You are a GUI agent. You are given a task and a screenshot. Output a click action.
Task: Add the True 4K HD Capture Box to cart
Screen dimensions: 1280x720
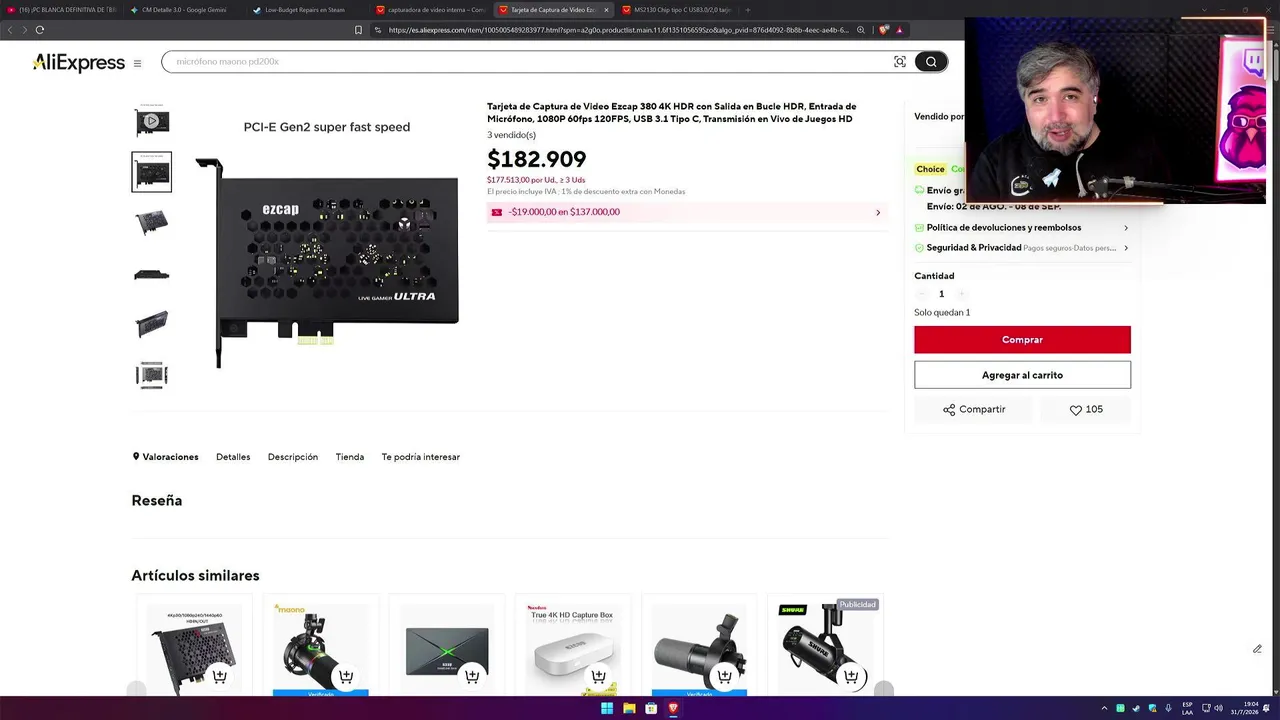pos(598,676)
